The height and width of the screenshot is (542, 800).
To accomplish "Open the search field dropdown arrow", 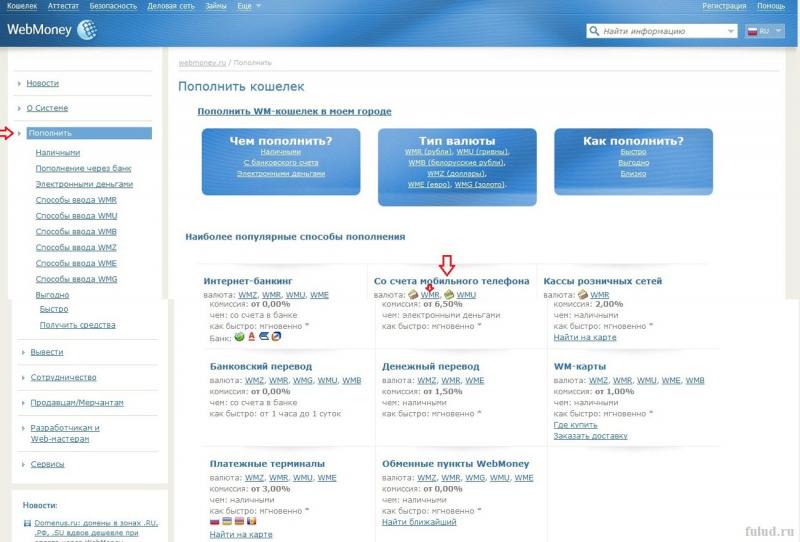I will coord(729,32).
